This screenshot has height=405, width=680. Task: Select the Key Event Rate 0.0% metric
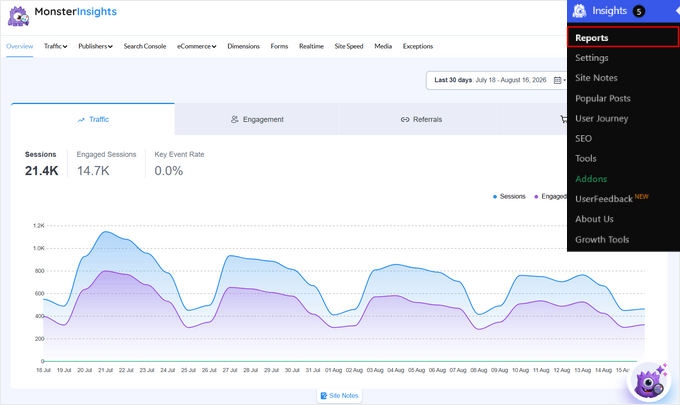tap(179, 164)
